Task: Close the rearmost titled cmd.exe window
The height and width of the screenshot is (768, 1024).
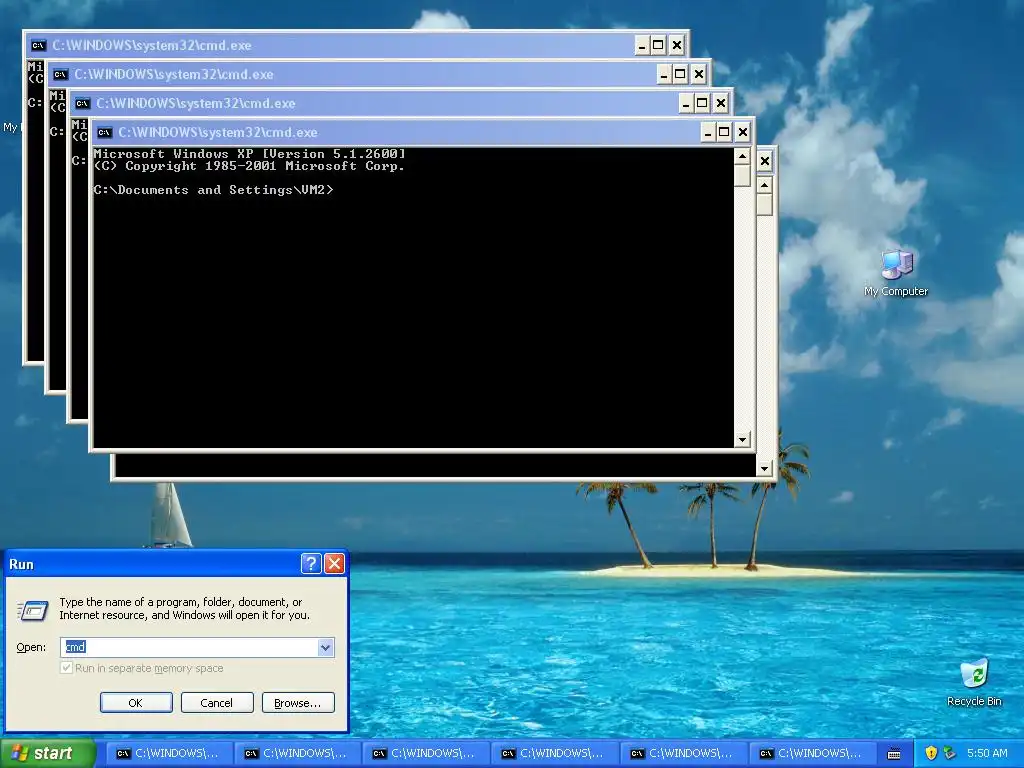Action: [677, 45]
